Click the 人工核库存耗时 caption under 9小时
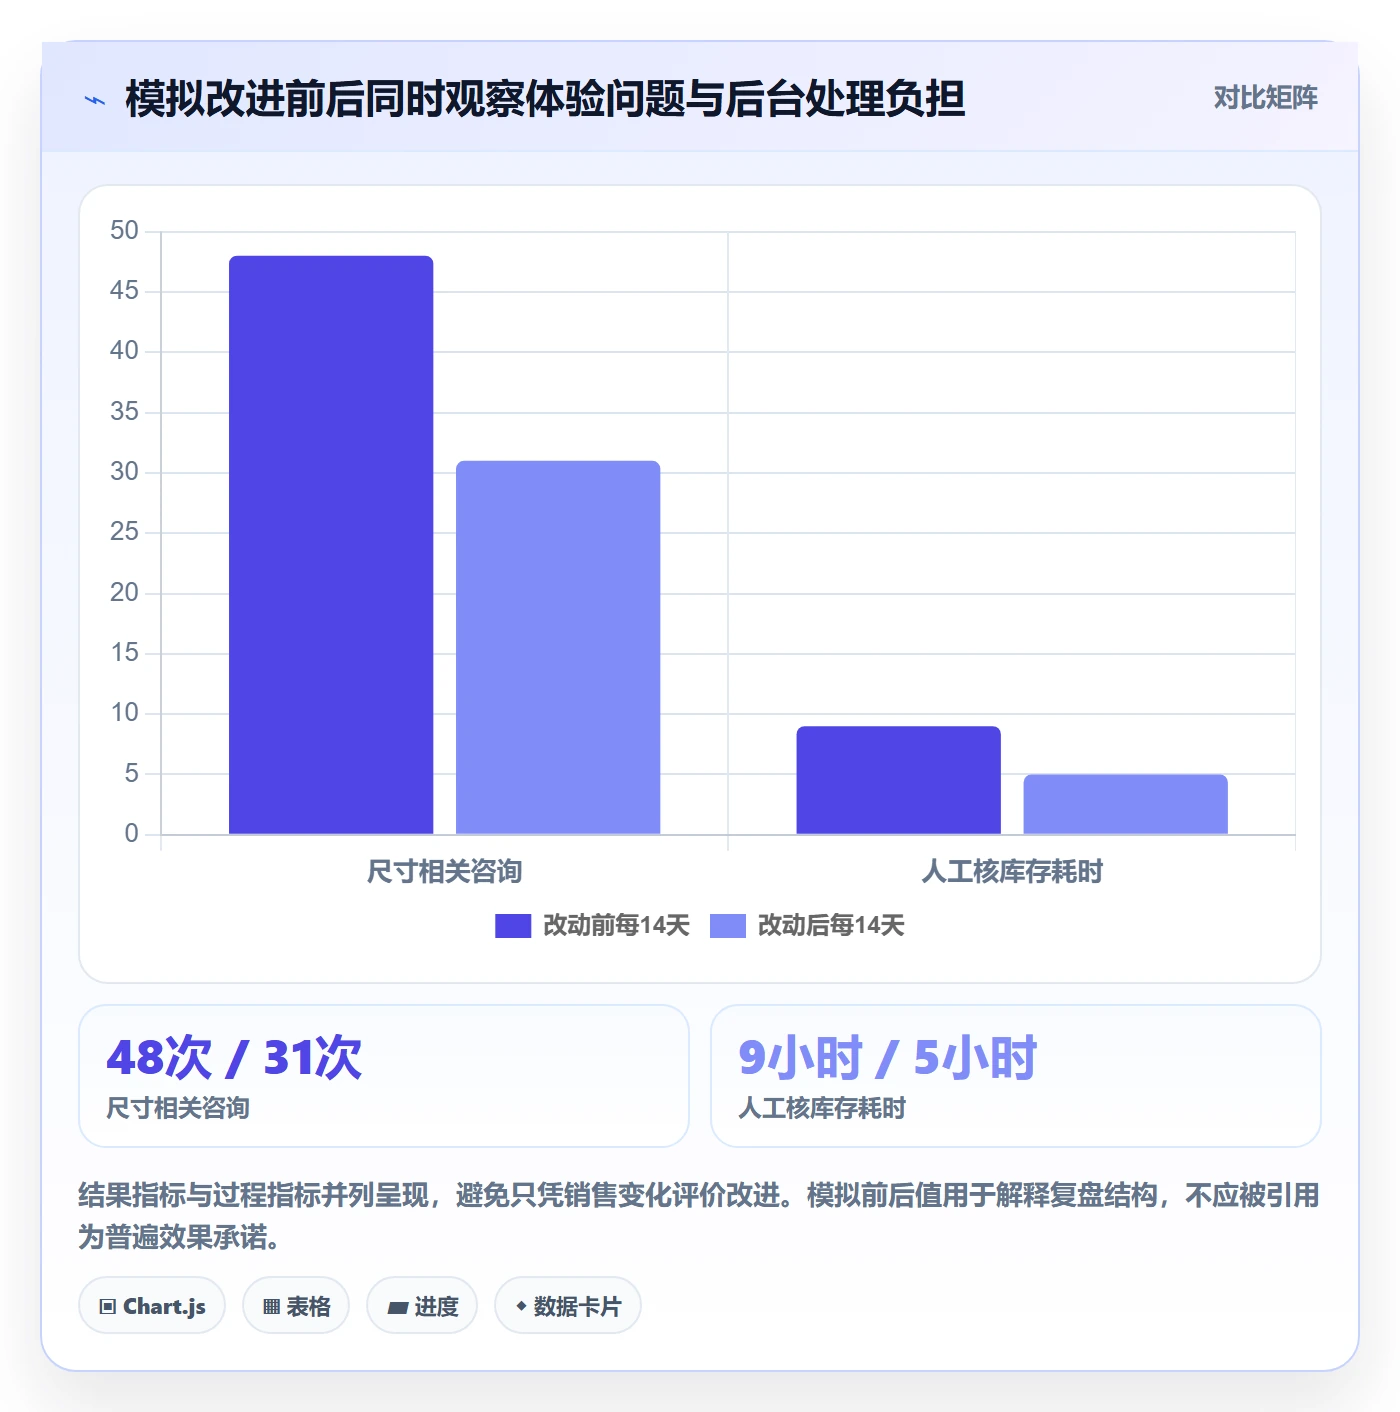 coord(822,1108)
